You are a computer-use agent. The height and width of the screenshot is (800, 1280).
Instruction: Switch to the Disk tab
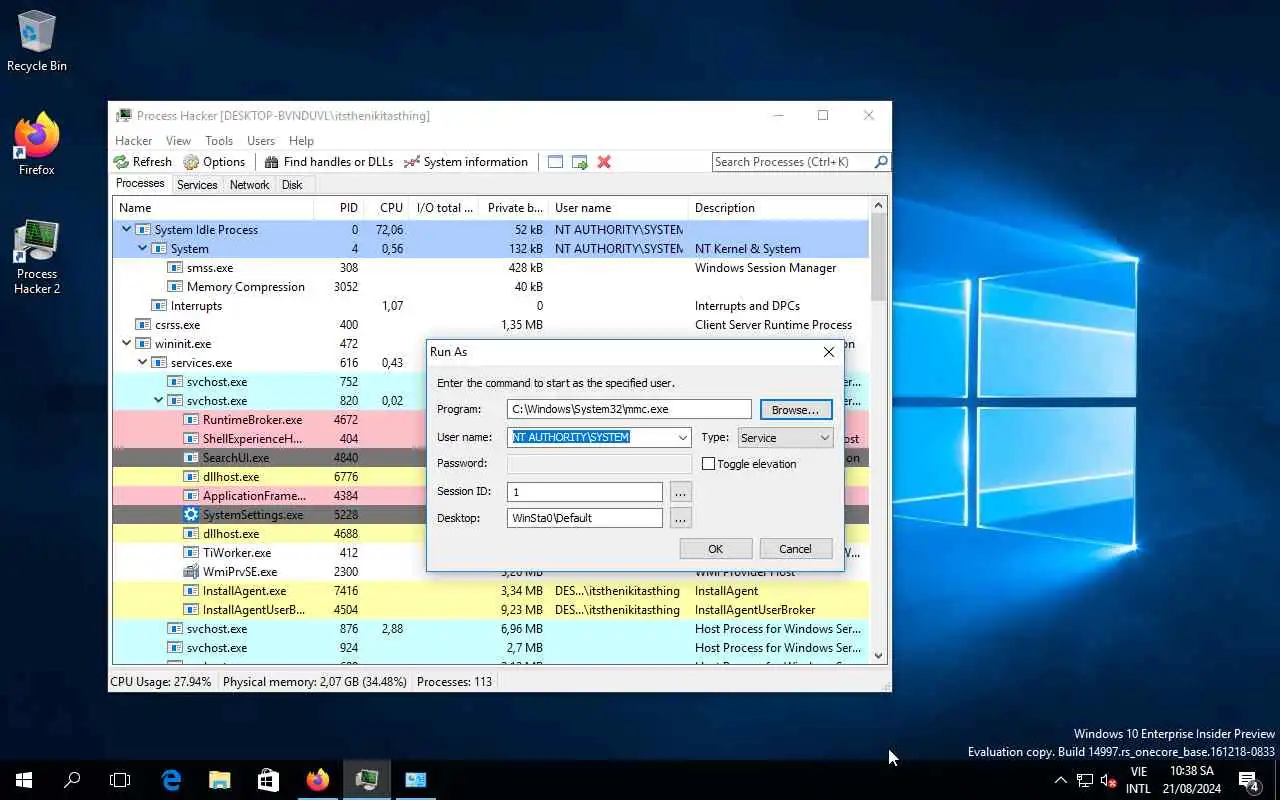(x=292, y=185)
